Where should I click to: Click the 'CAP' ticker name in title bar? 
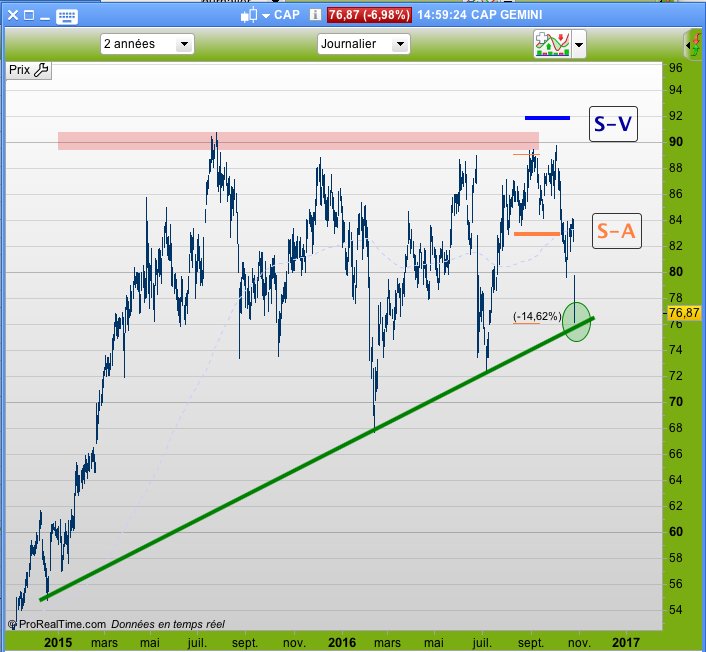click(287, 15)
